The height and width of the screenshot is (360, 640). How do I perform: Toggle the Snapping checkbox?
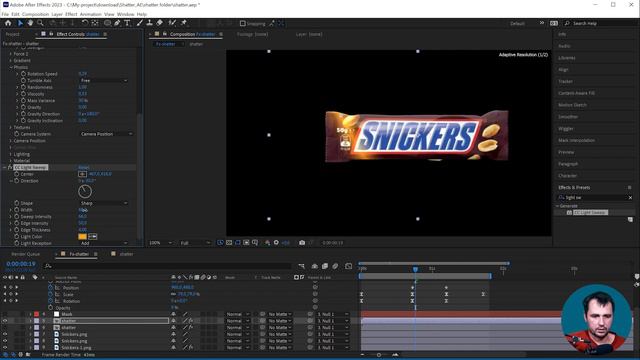tap(242, 24)
